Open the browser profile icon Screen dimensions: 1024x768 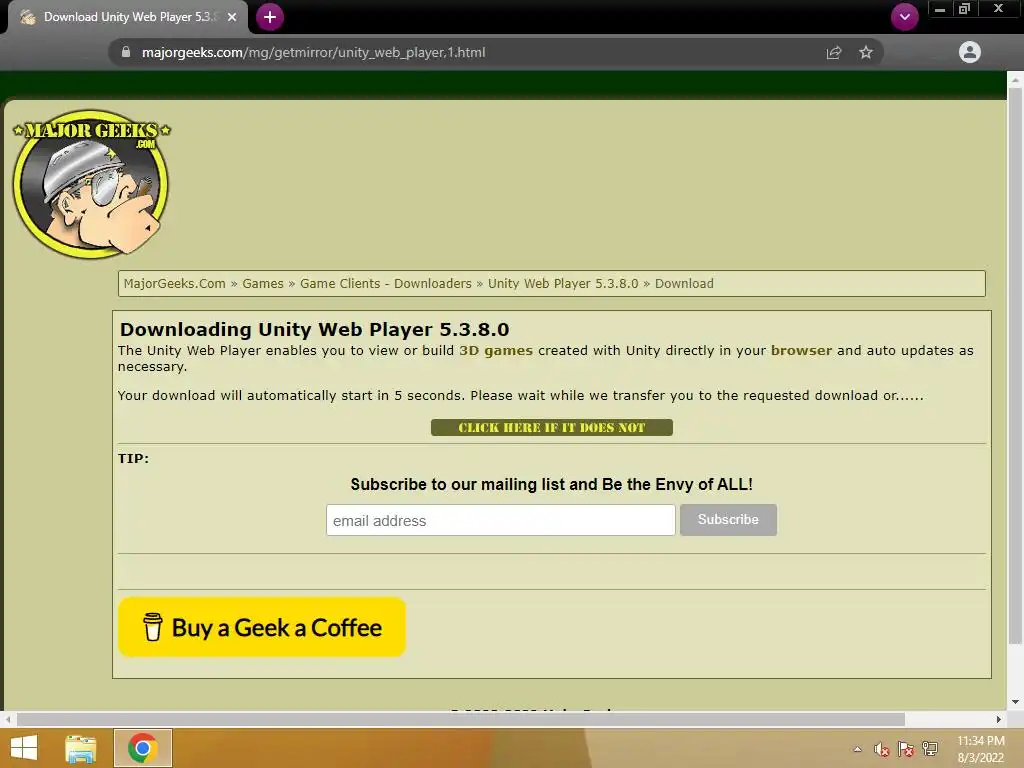point(970,52)
